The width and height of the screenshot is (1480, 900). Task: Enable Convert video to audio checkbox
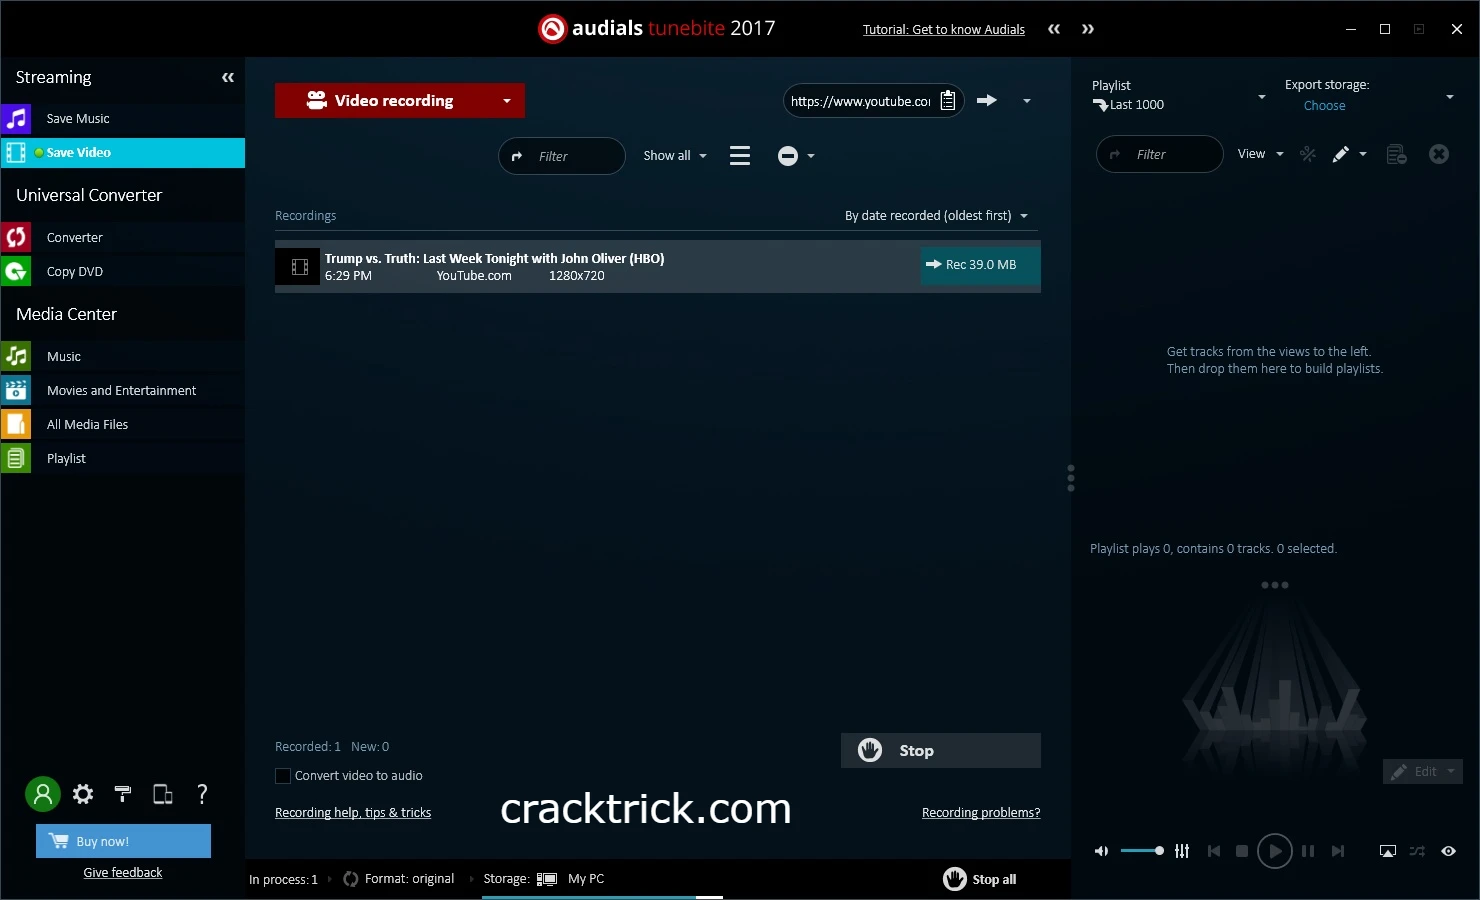(283, 776)
